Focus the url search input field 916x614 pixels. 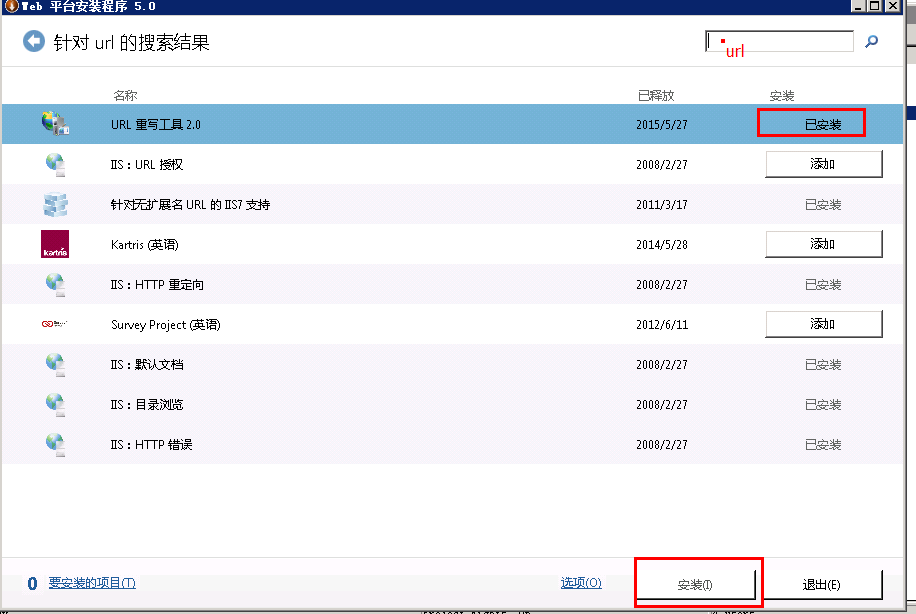779,41
